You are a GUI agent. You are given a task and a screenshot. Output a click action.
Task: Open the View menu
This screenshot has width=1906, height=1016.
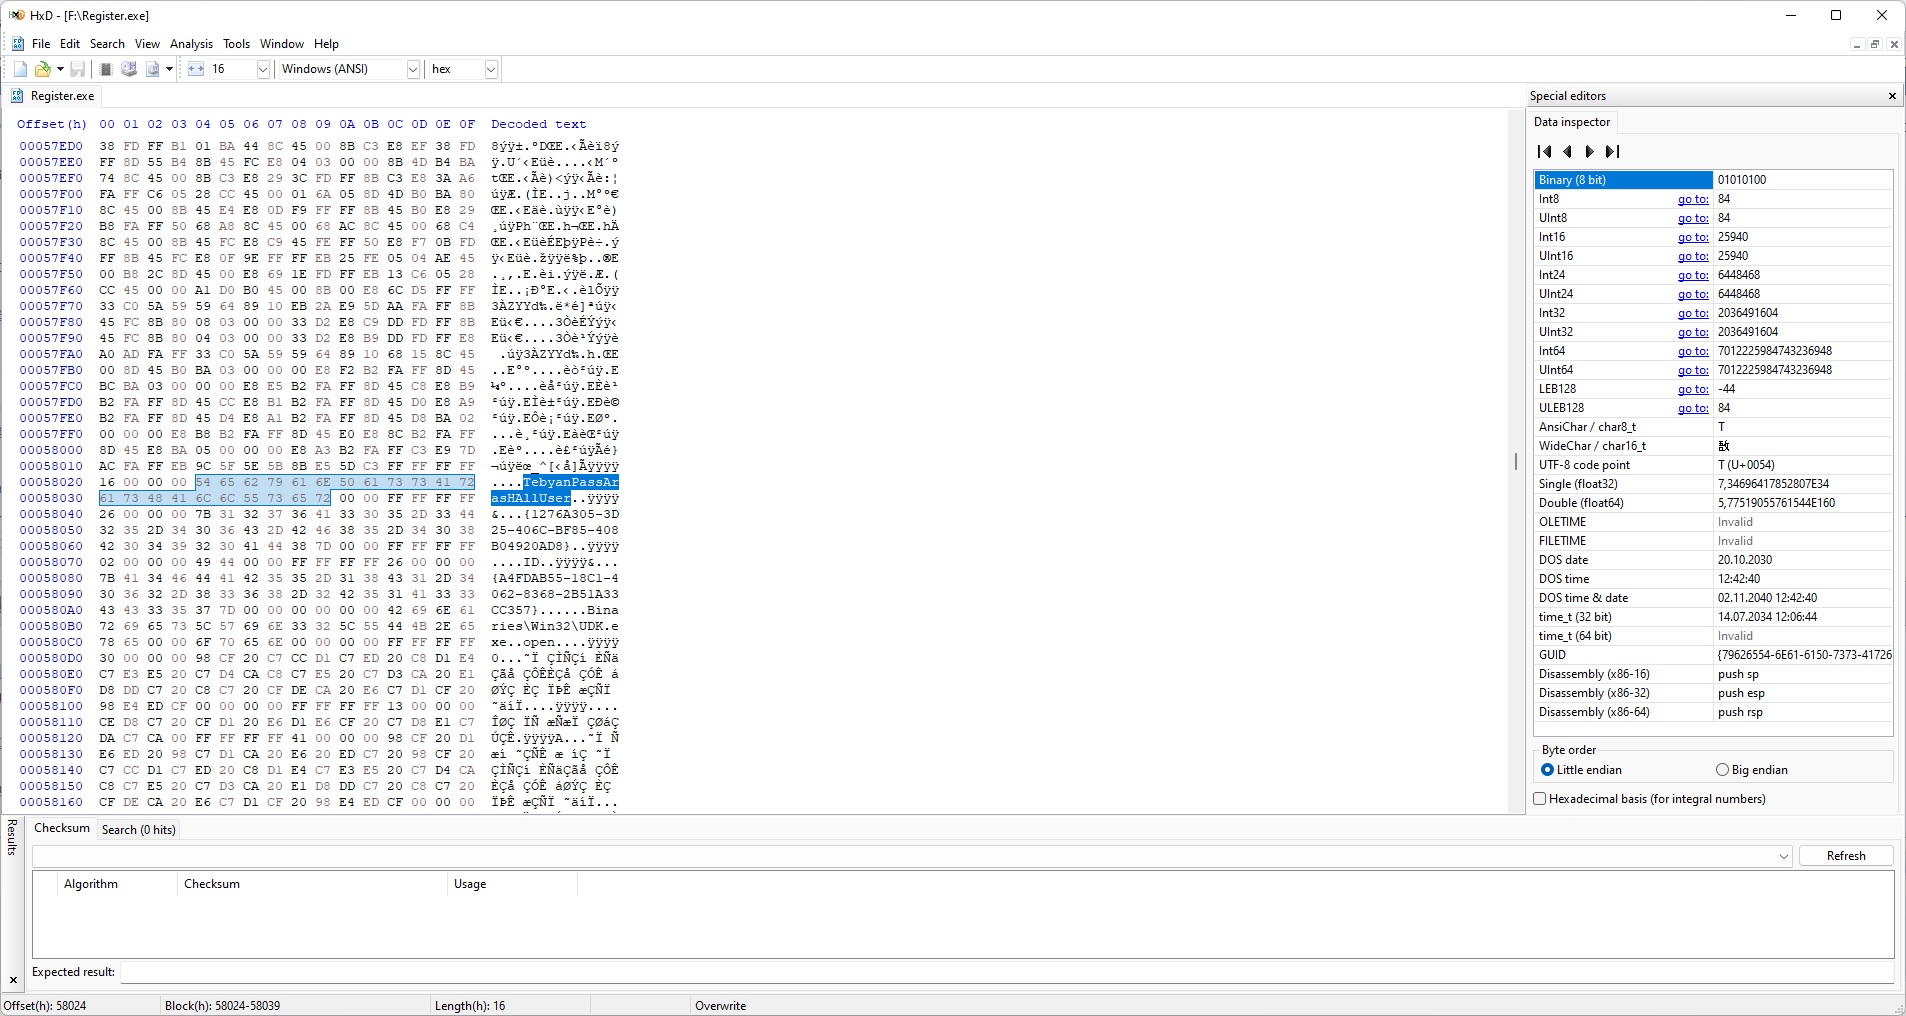pyautogui.click(x=147, y=44)
